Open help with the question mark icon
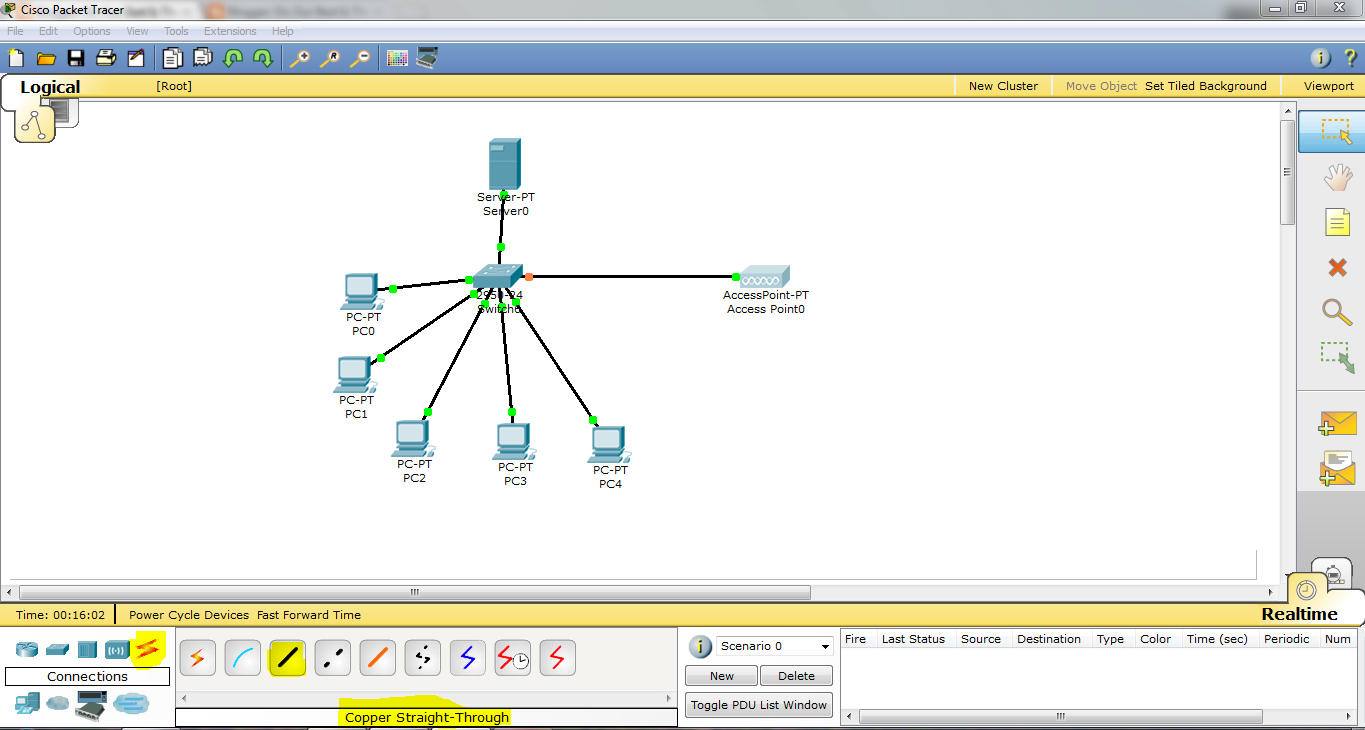 (x=1350, y=58)
